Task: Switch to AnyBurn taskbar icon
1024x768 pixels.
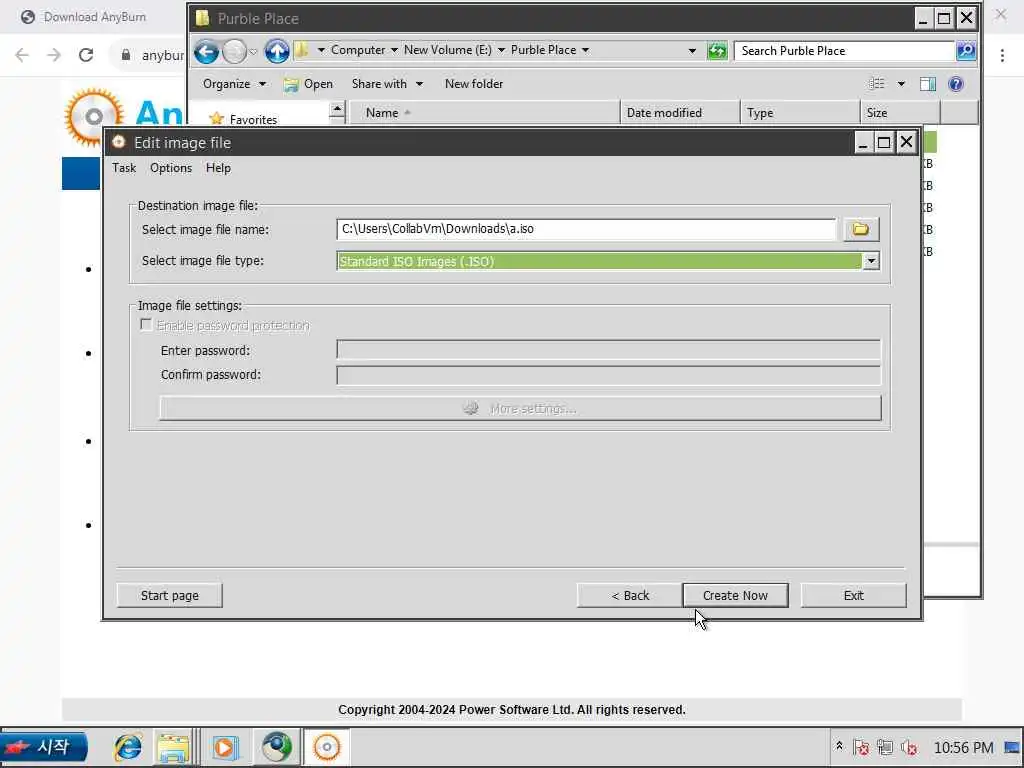Action: coord(327,747)
